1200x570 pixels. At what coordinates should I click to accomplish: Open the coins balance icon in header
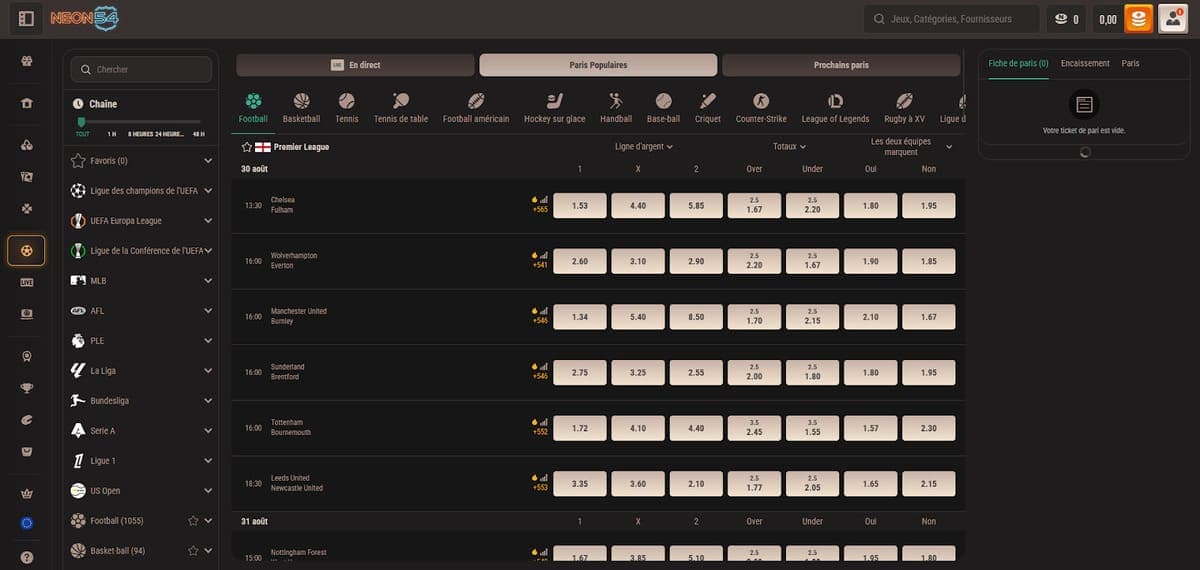1061,19
